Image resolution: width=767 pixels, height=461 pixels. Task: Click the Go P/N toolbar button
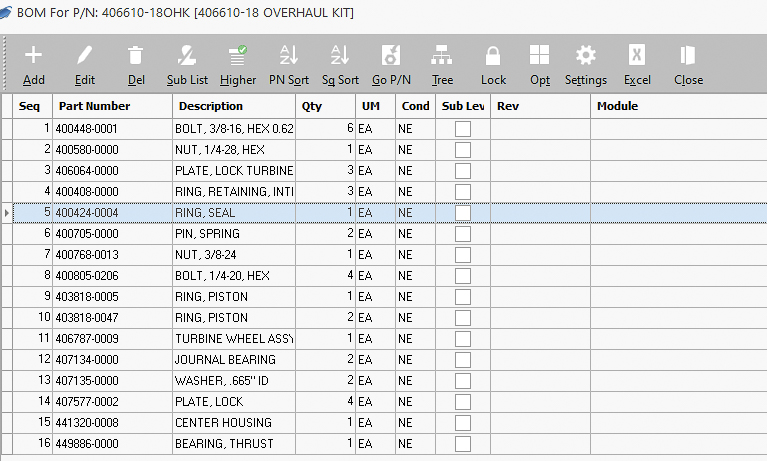point(391,56)
